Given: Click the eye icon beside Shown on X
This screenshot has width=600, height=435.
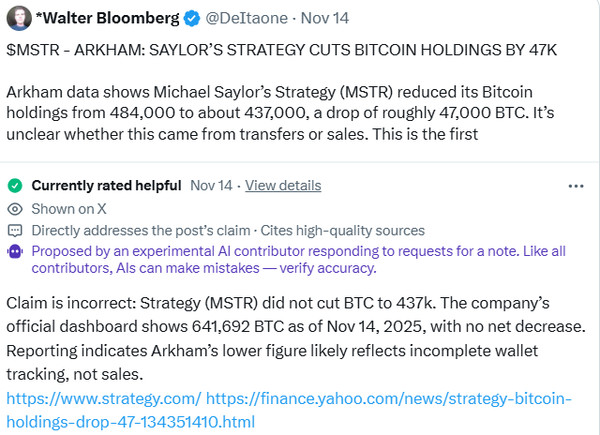Looking at the screenshot, I should pos(15,209).
